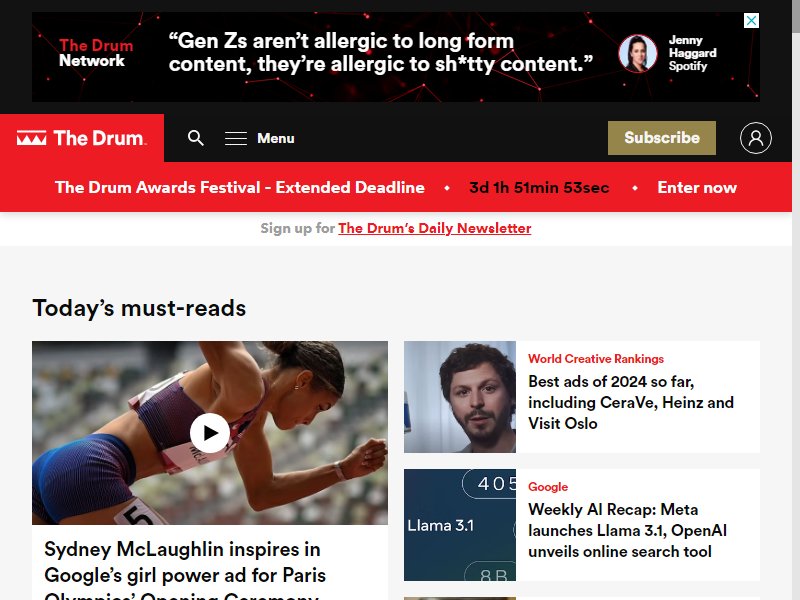
Task: Open the hamburger Menu icon
Action: tap(236, 138)
